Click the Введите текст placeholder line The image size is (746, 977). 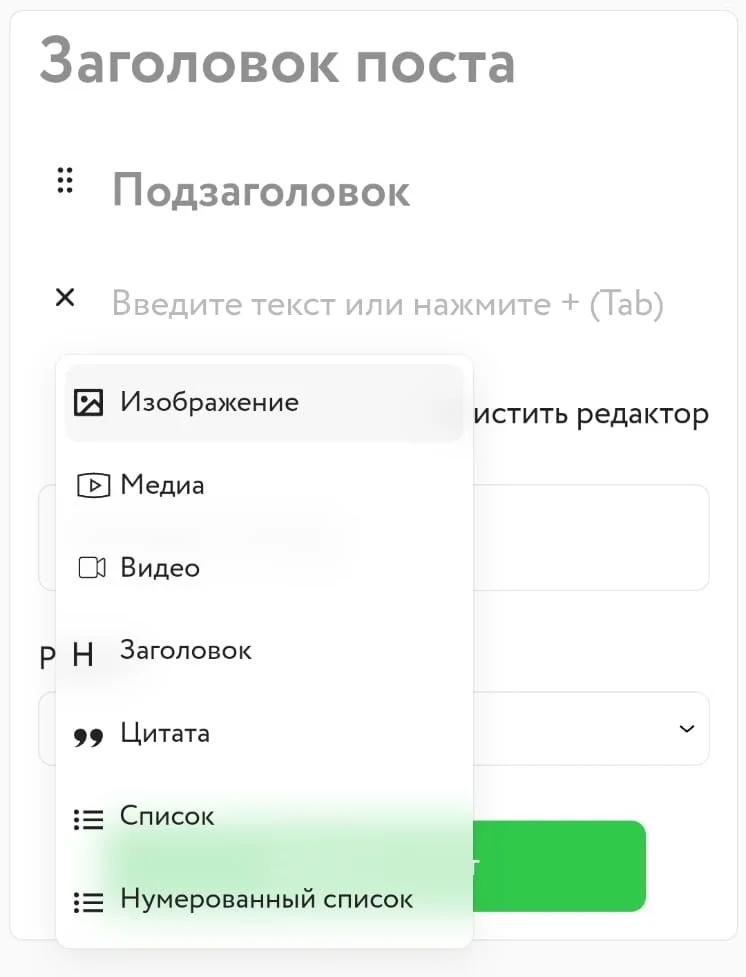(388, 303)
